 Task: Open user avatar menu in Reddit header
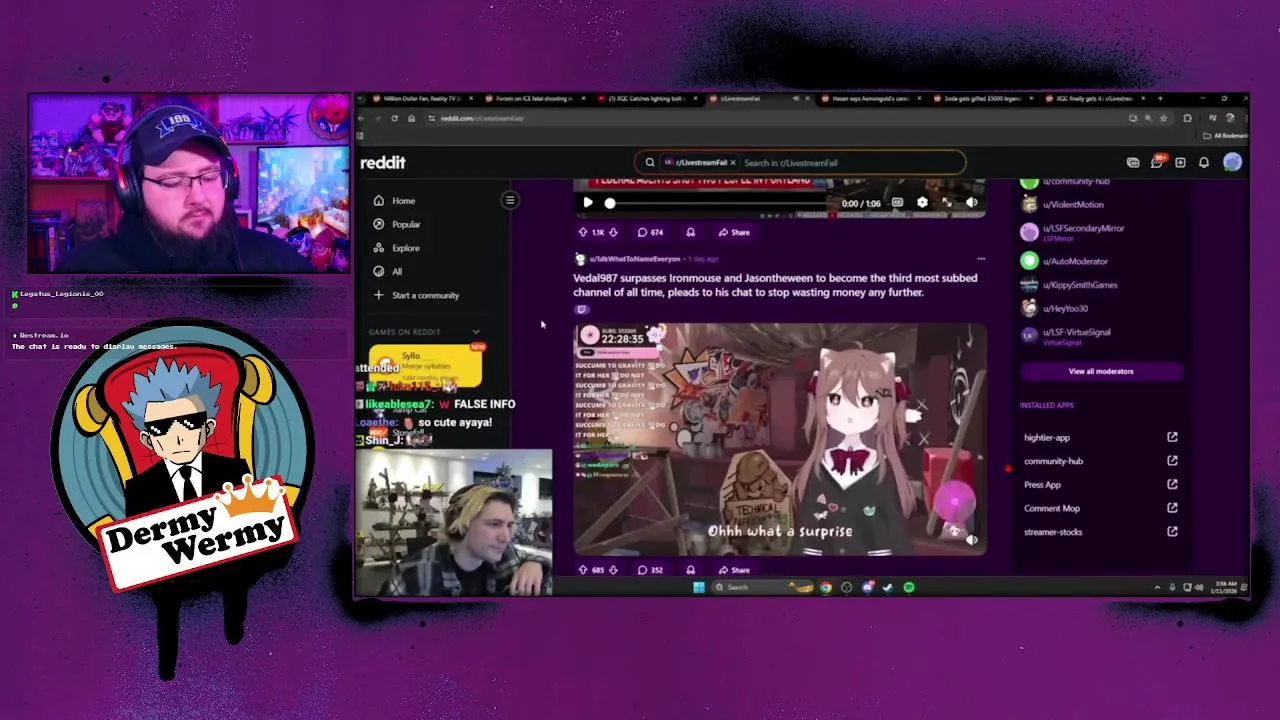(x=1232, y=162)
